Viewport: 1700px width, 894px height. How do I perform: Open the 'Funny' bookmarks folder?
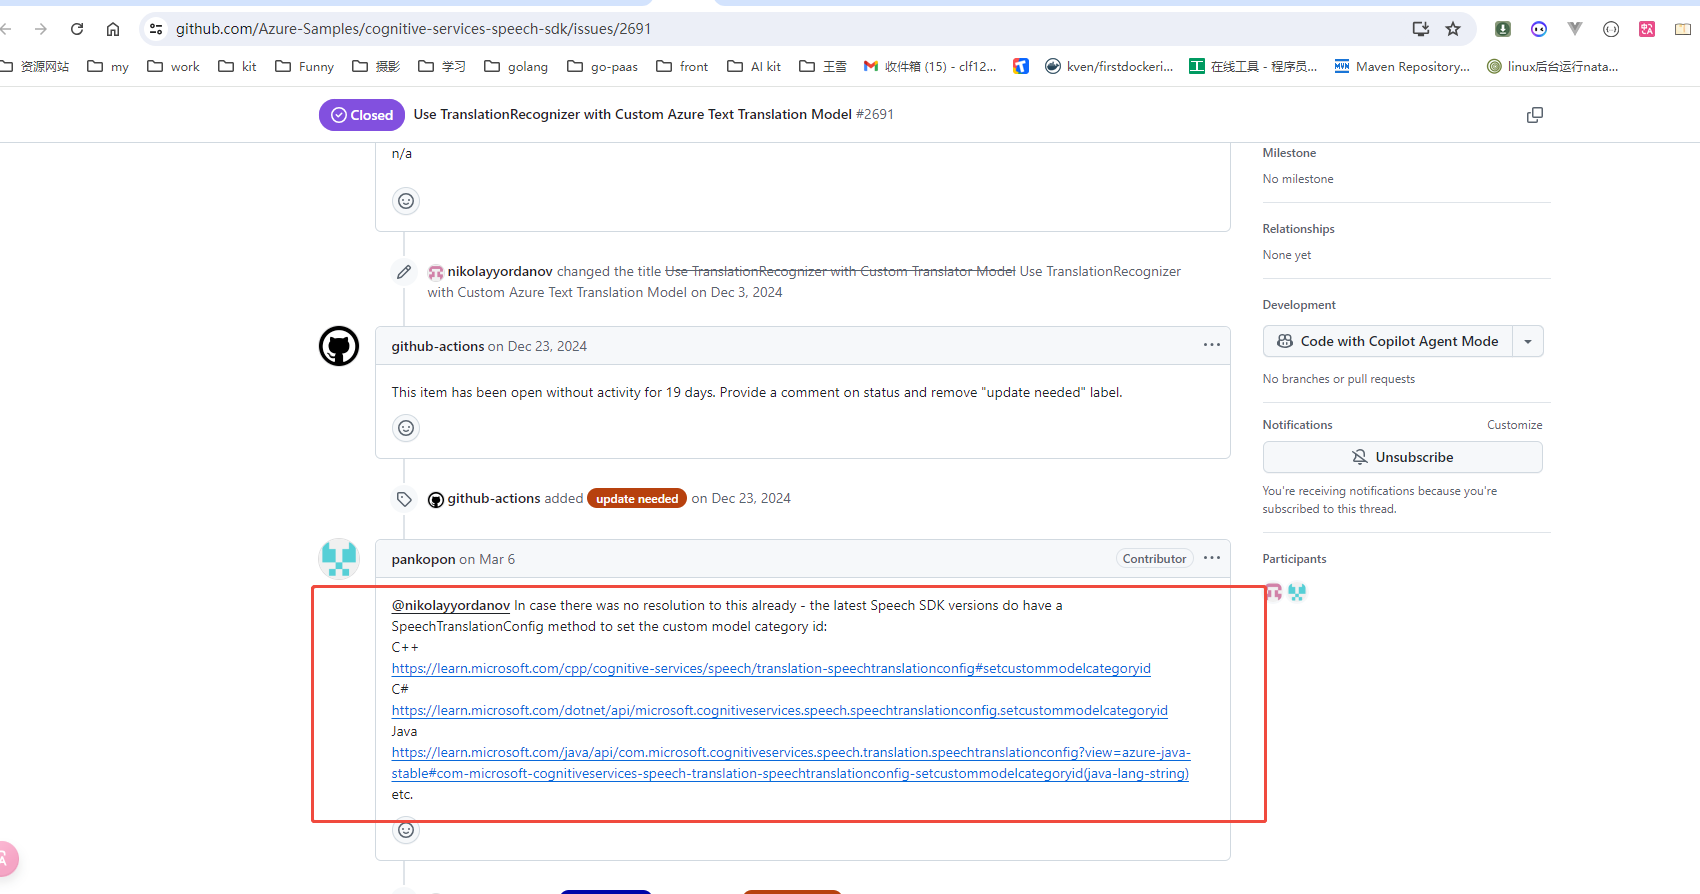304,66
